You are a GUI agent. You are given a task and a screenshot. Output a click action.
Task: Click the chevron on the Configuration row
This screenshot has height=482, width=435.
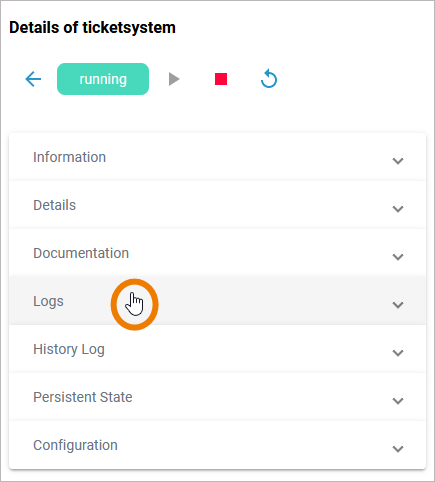click(398, 449)
